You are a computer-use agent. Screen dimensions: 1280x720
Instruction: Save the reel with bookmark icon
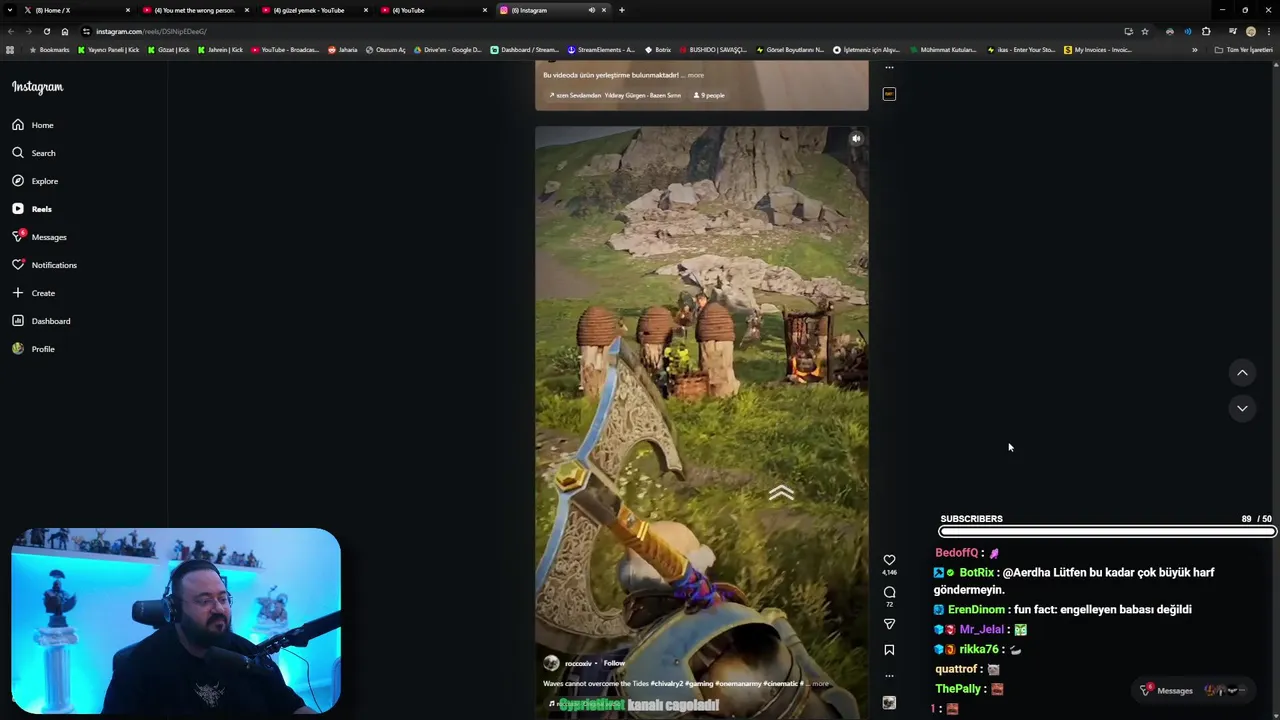(889, 650)
